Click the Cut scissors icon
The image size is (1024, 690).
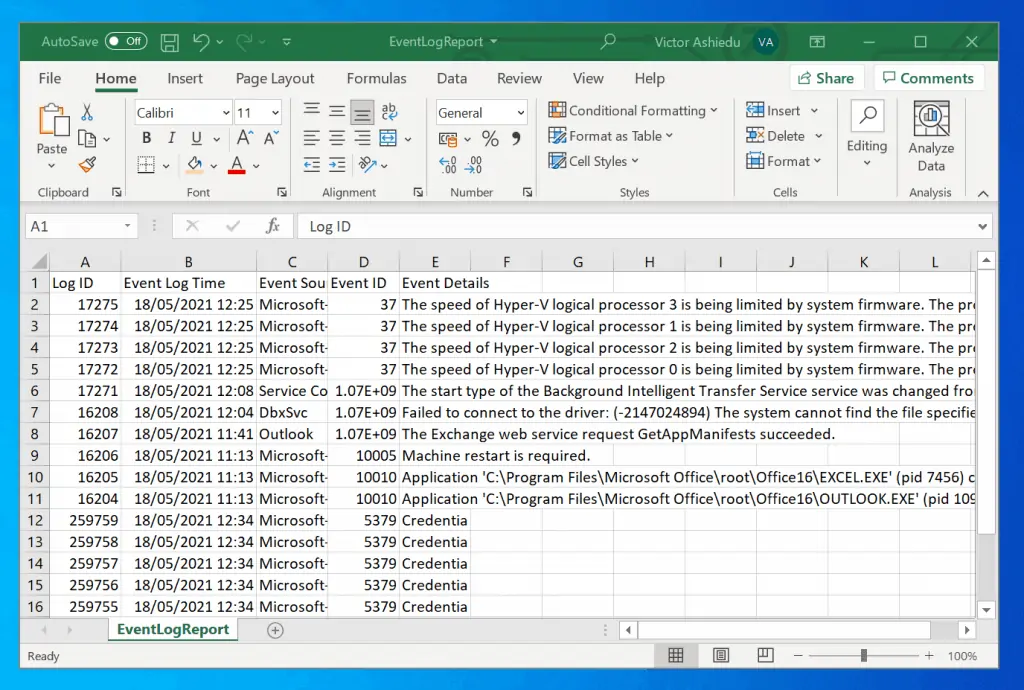point(87,113)
